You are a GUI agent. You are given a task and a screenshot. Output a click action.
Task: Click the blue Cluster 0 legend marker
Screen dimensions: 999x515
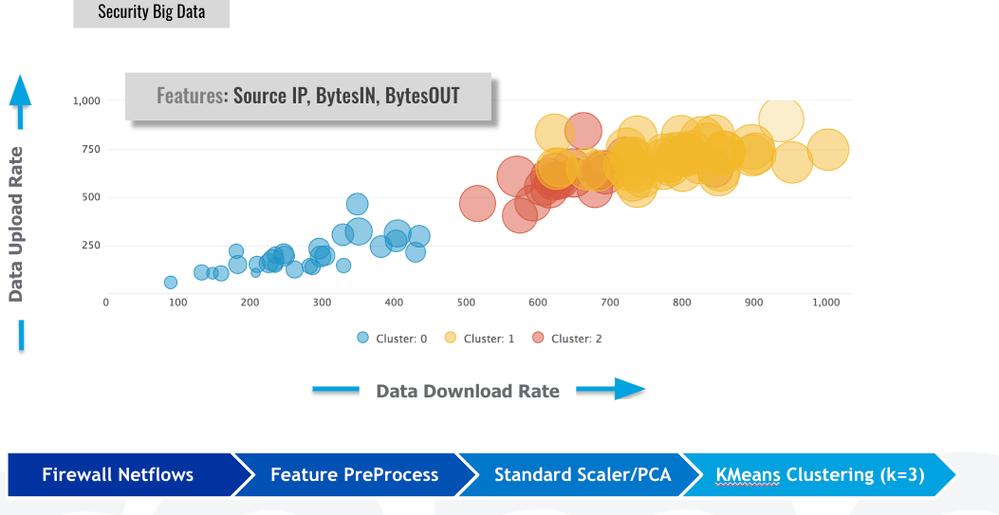(363, 338)
